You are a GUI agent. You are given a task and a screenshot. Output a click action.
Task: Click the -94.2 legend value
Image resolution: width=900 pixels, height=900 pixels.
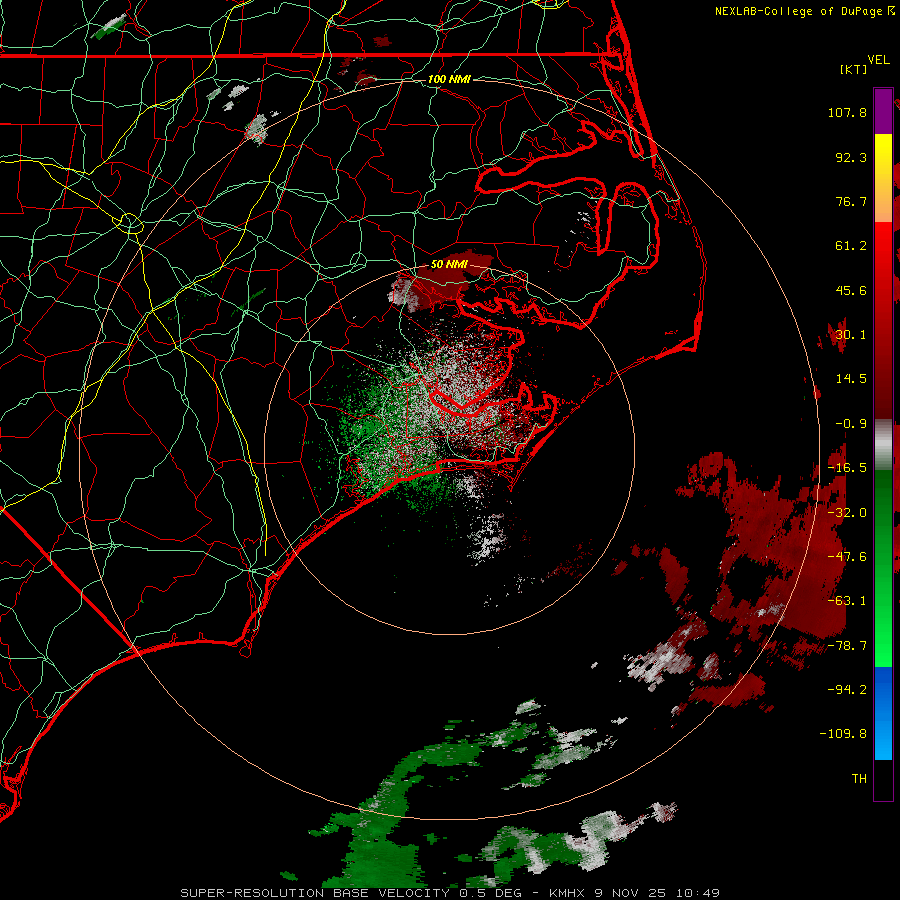847,690
